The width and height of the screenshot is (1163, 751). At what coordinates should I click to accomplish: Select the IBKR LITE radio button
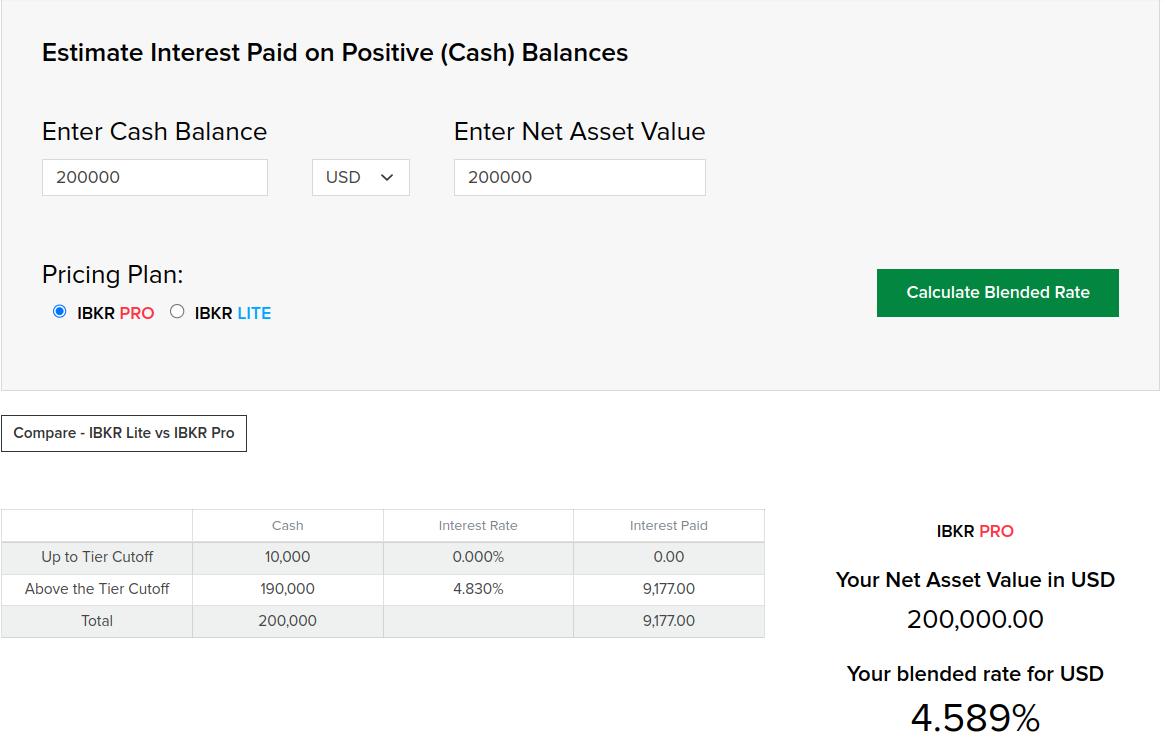point(178,312)
